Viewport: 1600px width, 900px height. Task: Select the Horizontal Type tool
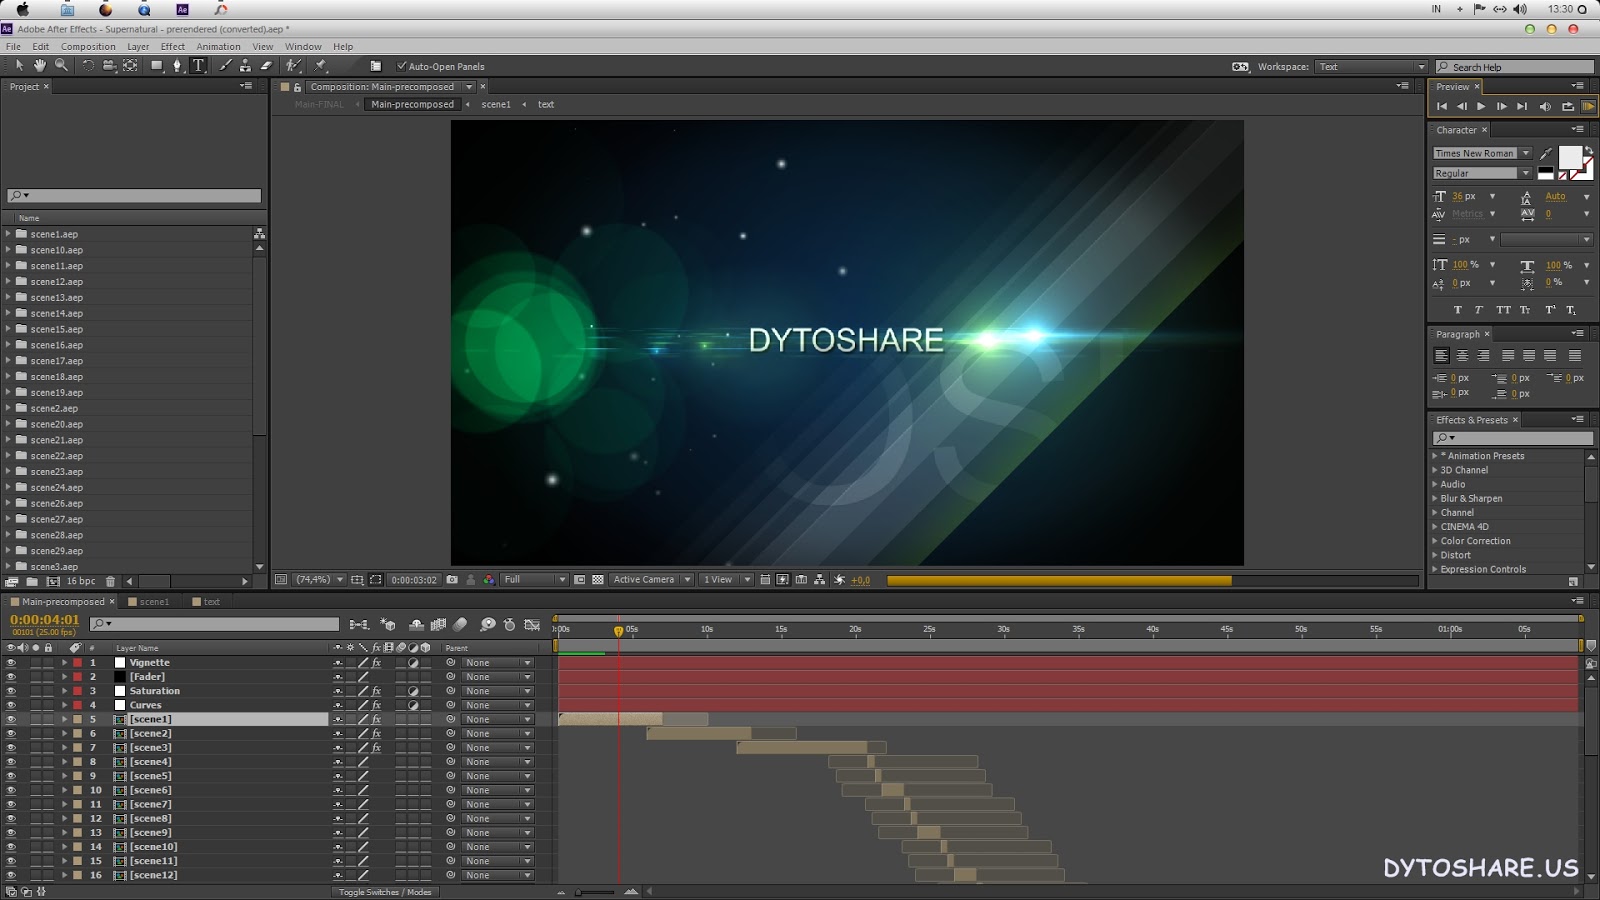[198, 66]
